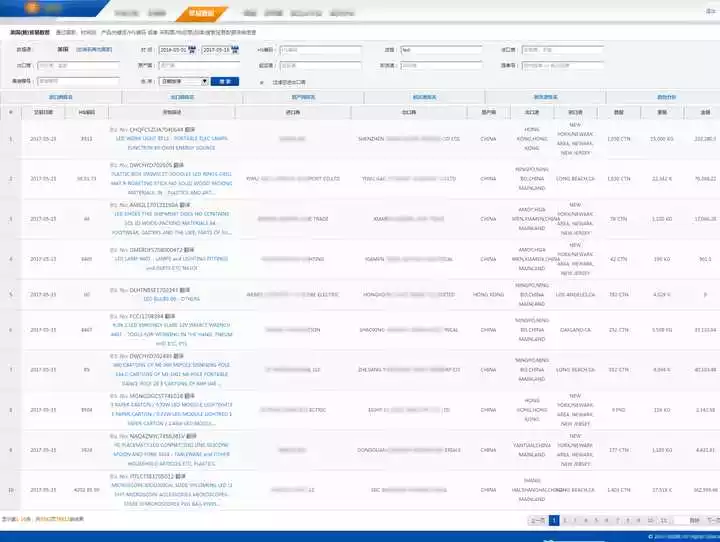Open the start date calendar picker icon

click(x=192, y=50)
